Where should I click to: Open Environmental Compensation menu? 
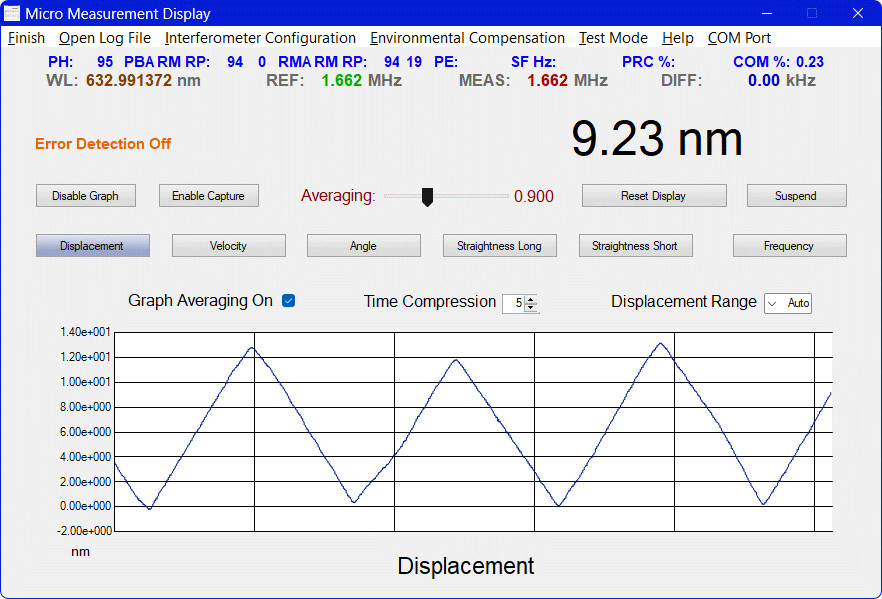tap(467, 38)
